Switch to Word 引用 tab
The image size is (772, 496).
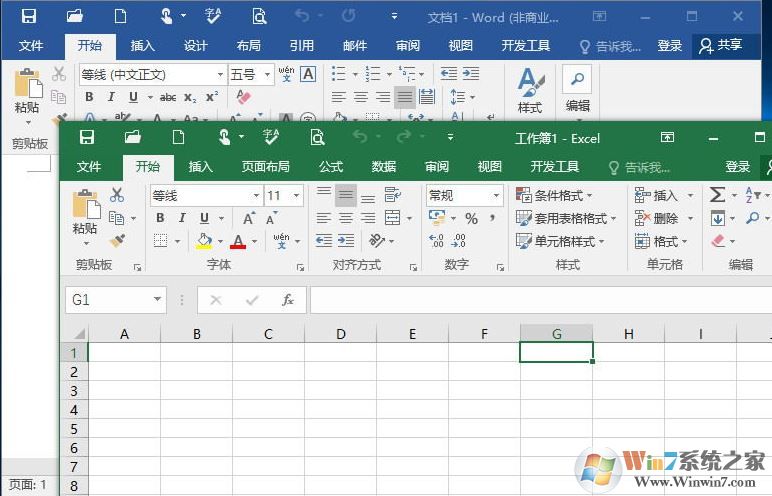[302, 46]
